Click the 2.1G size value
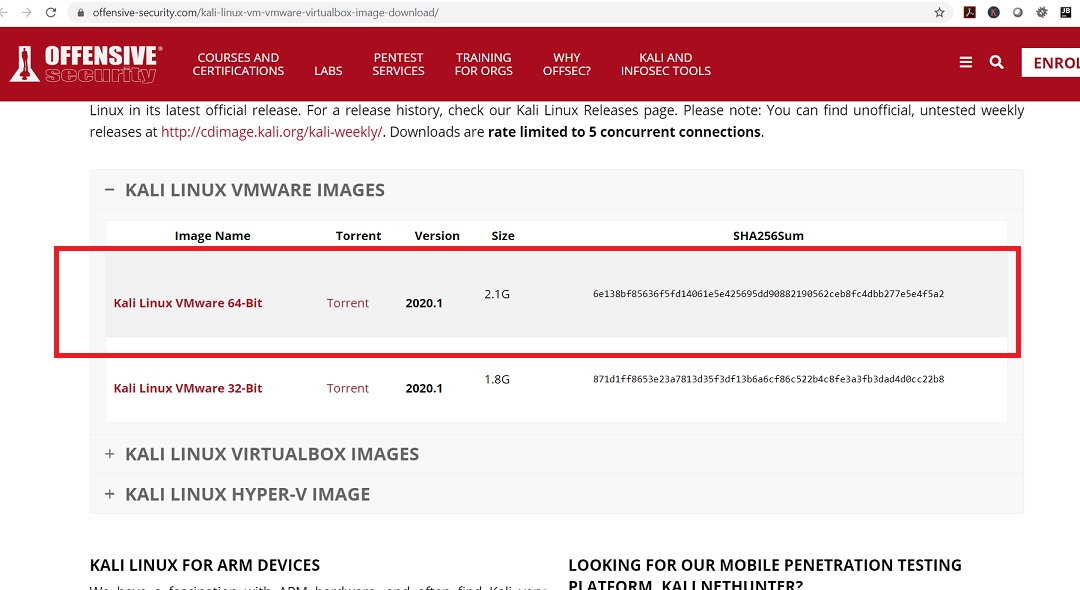The height and width of the screenshot is (590, 1080). click(497, 294)
